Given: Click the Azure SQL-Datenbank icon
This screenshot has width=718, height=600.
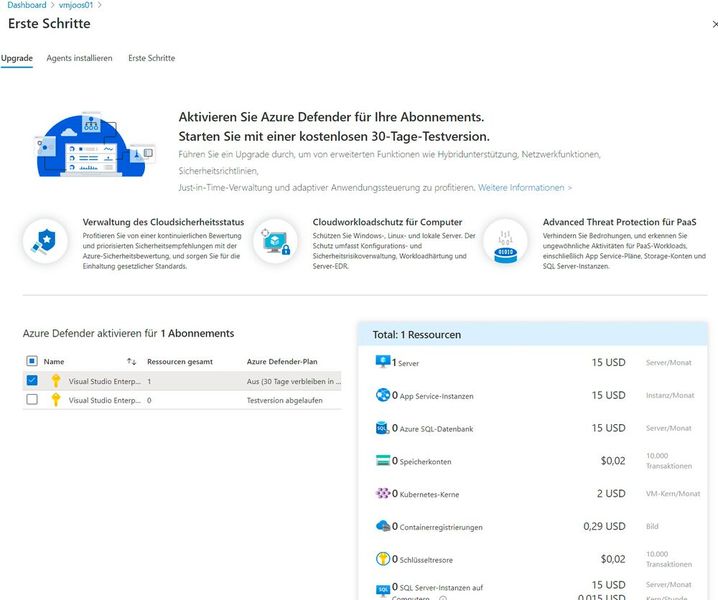Looking at the screenshot, I should (x=382, y=428).
